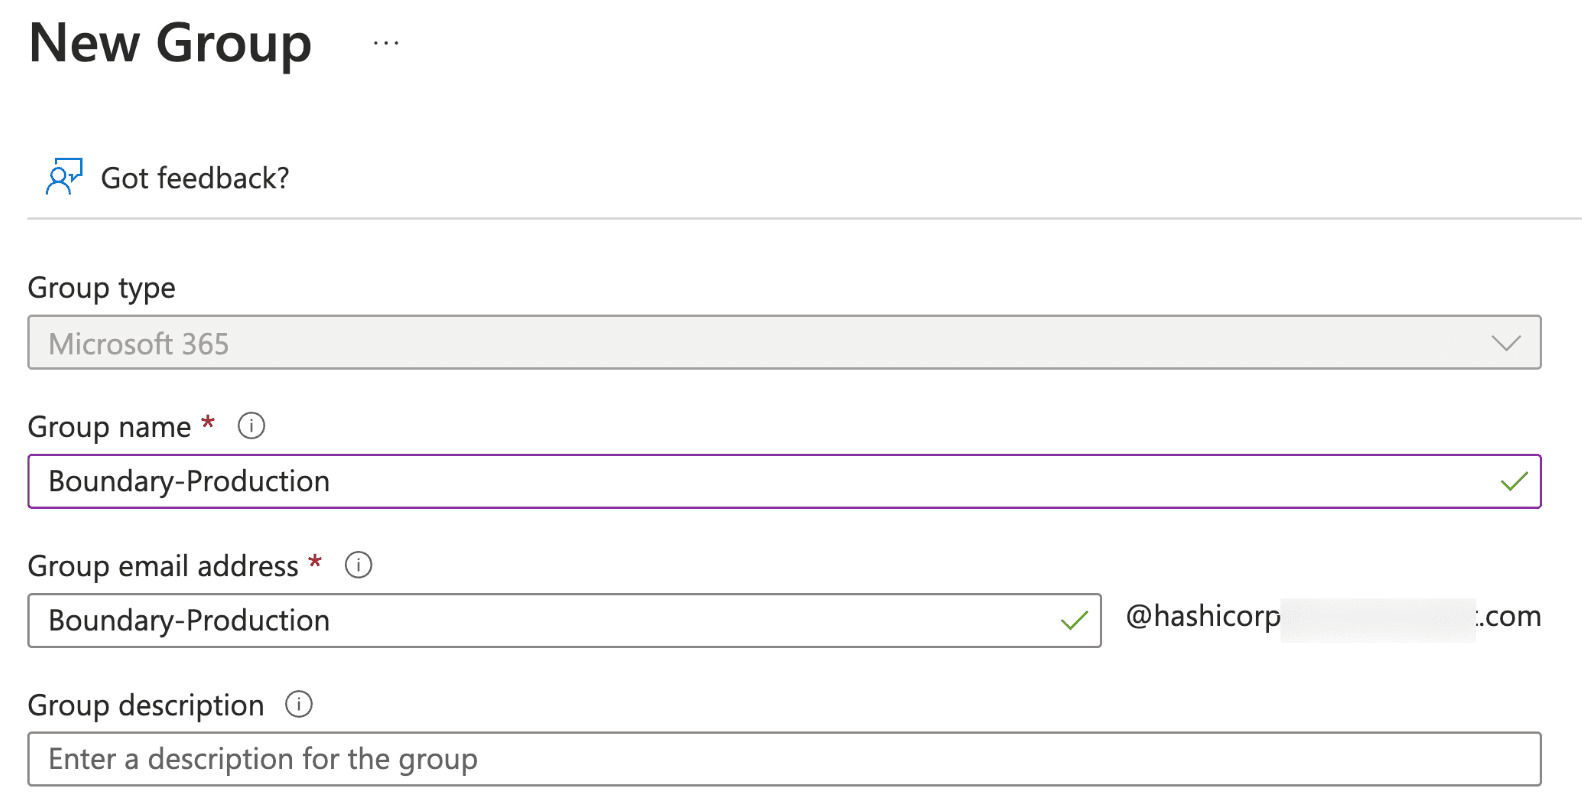Open the ellipsis menu beside New Group

(x=386, y=43)
